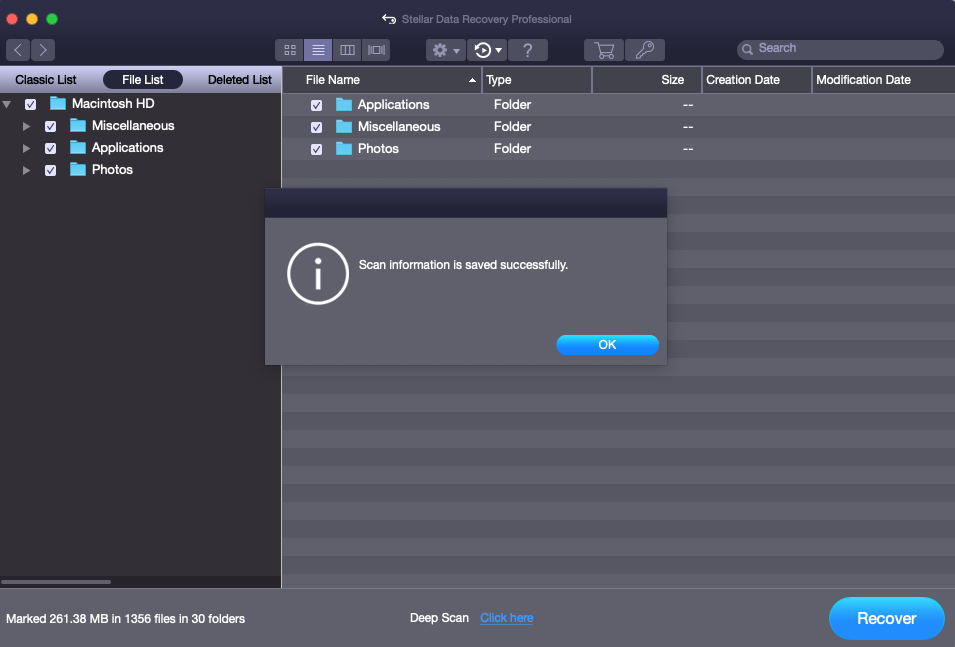Switch to the Classic List tab
This screenshot has height=647, width=955.
[46, 80]
